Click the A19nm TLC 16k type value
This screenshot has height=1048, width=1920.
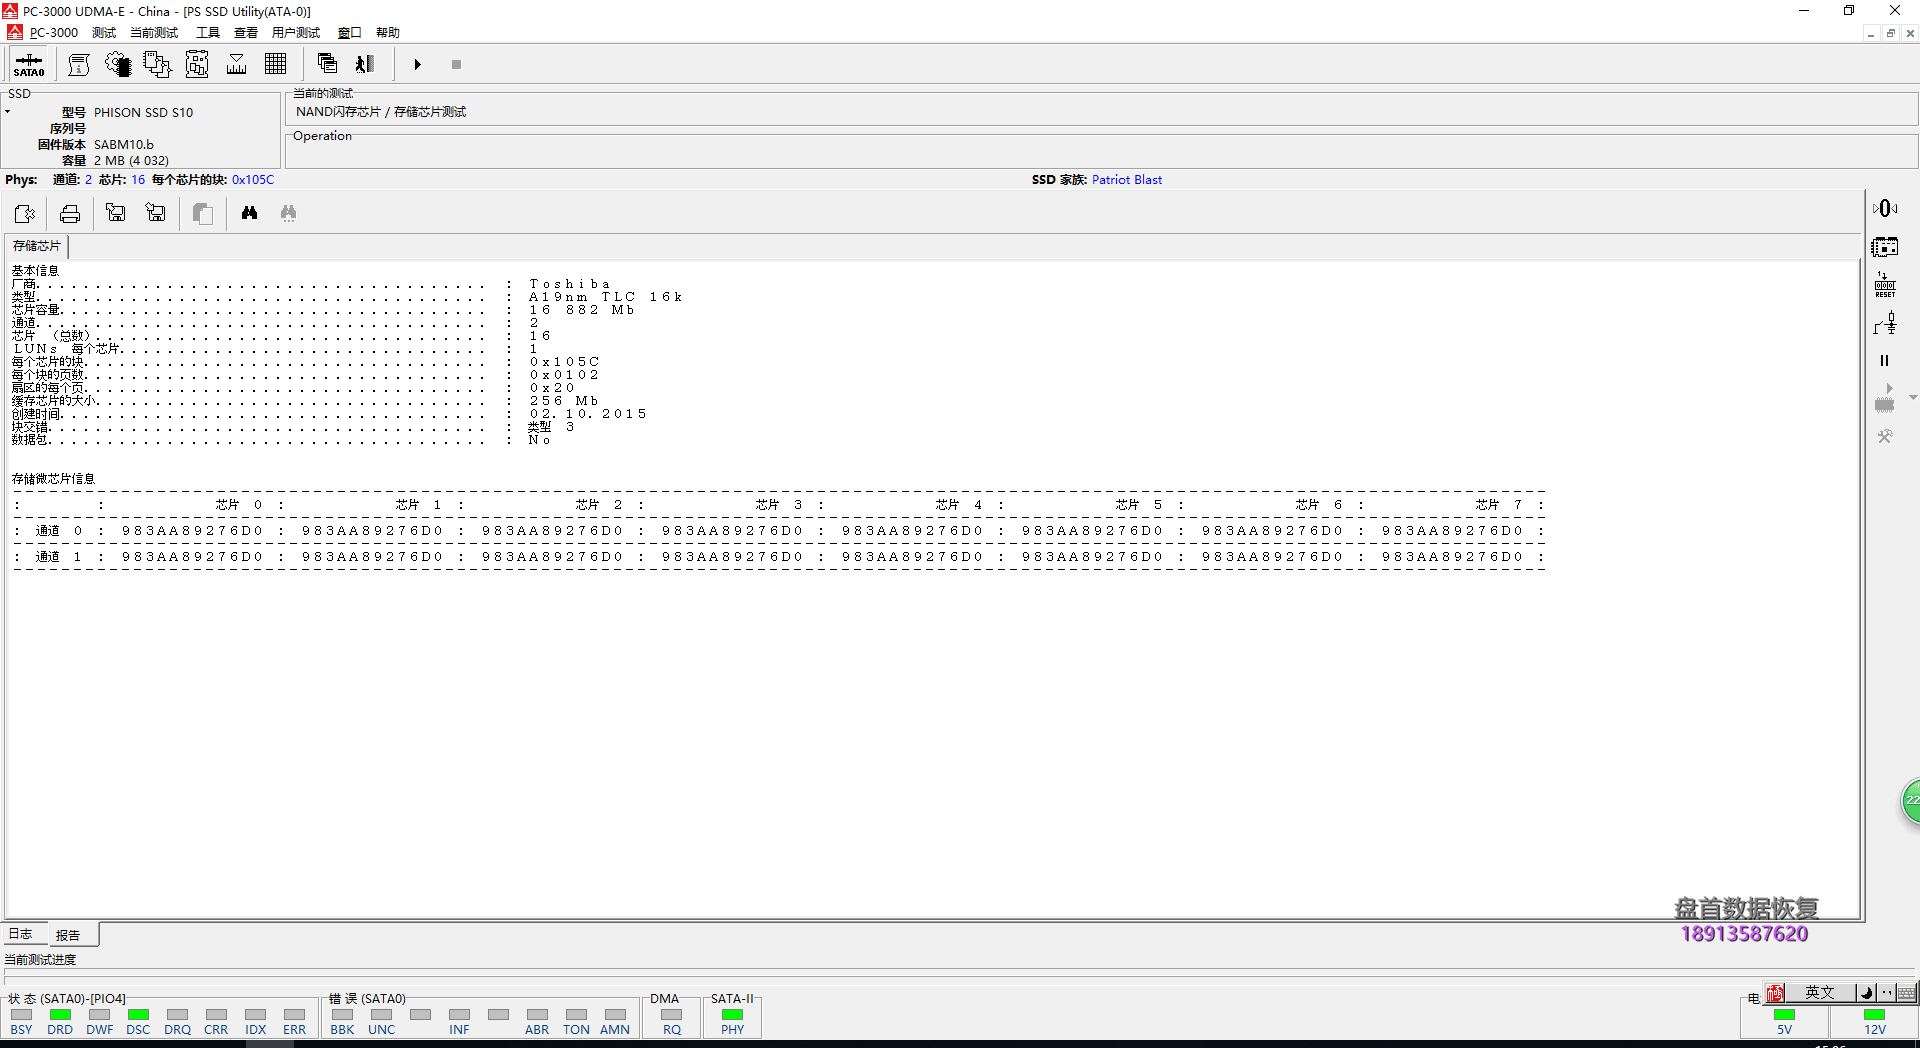point(606,297)
